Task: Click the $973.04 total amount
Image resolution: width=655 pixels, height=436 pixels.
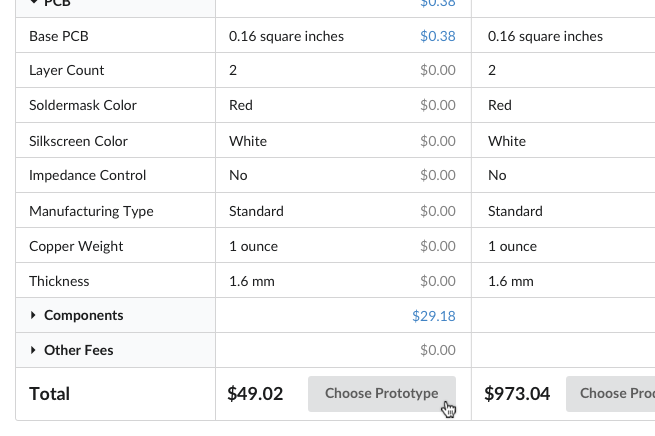Action: pos(517,394)
